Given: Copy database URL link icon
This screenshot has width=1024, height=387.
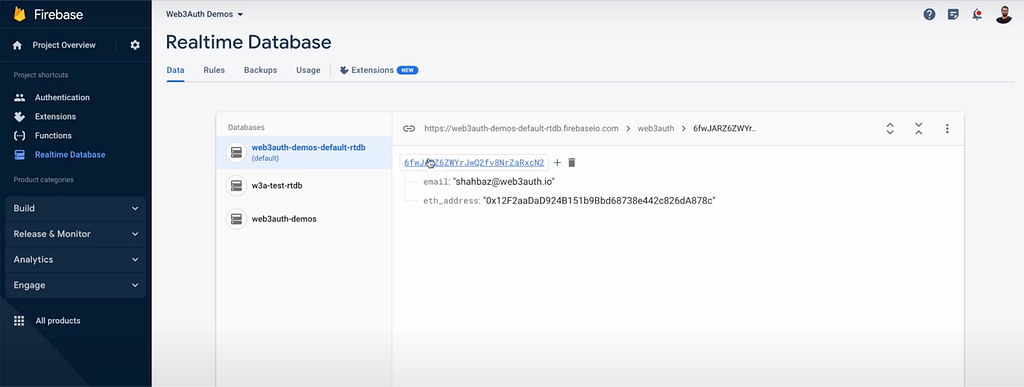Looking at the screenshot, I should point(409,129).
